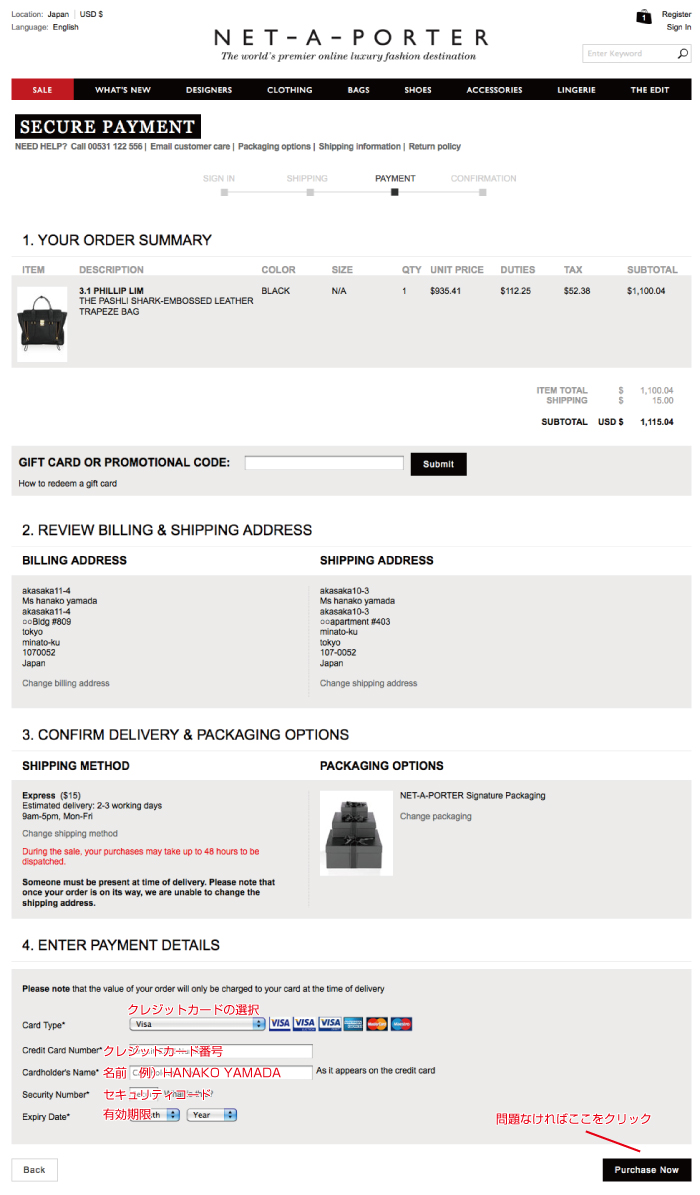Viewport: 700px width, 1195px height.
Task: Click the Trapeze bag product thumbnail
Action: (x=42, y=324)
